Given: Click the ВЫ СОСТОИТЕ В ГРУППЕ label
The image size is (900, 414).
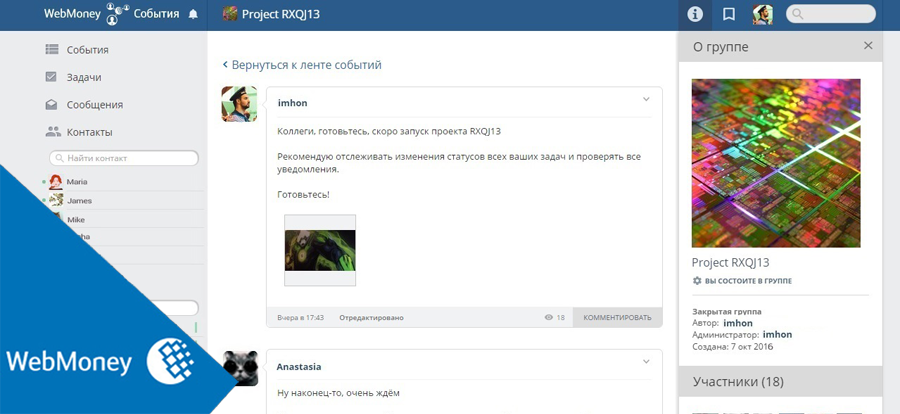Looking at the screenshot, I should point(748,281).
